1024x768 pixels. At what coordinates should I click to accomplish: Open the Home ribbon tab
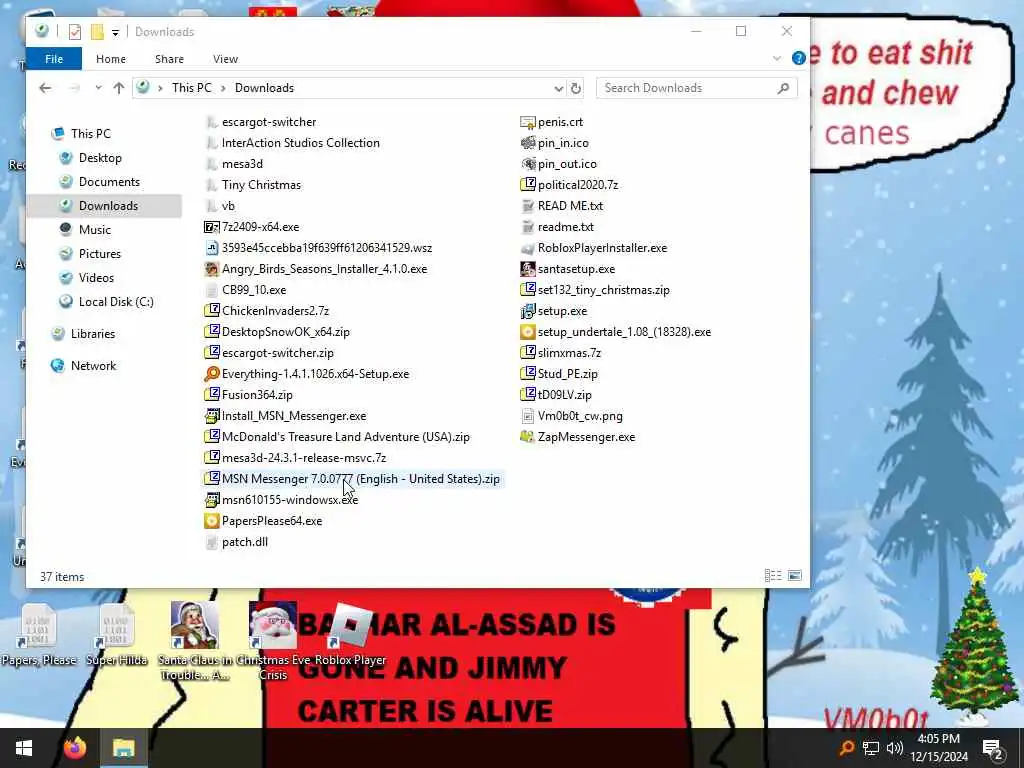pyautogui.click(x=110, y=59)
